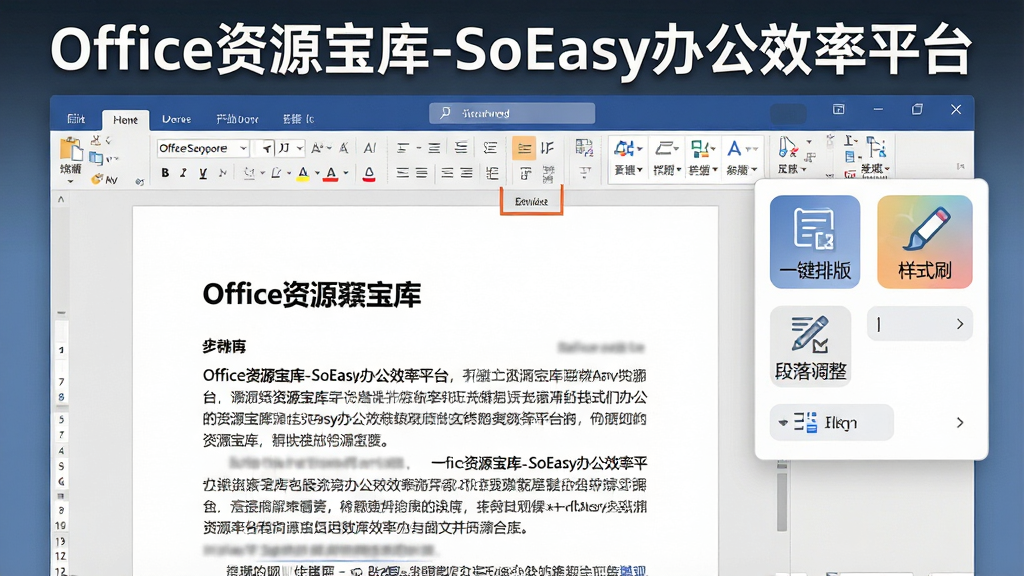Toggle strikethrough formatting

click(x=222, y=173)
